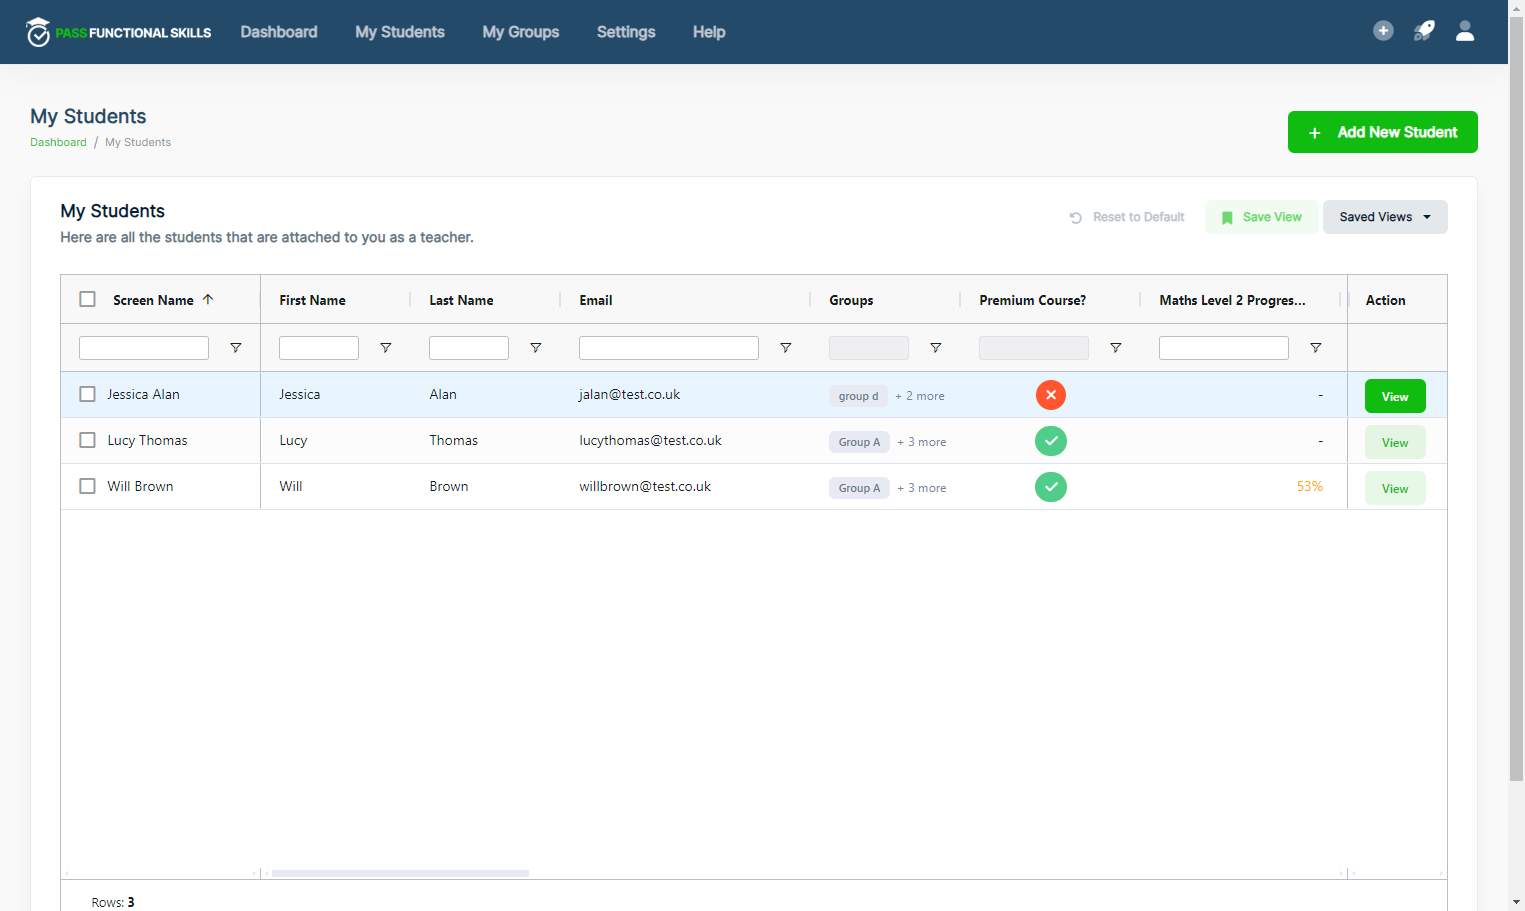Click the Add New Student button

click(x=1382, y=132)
